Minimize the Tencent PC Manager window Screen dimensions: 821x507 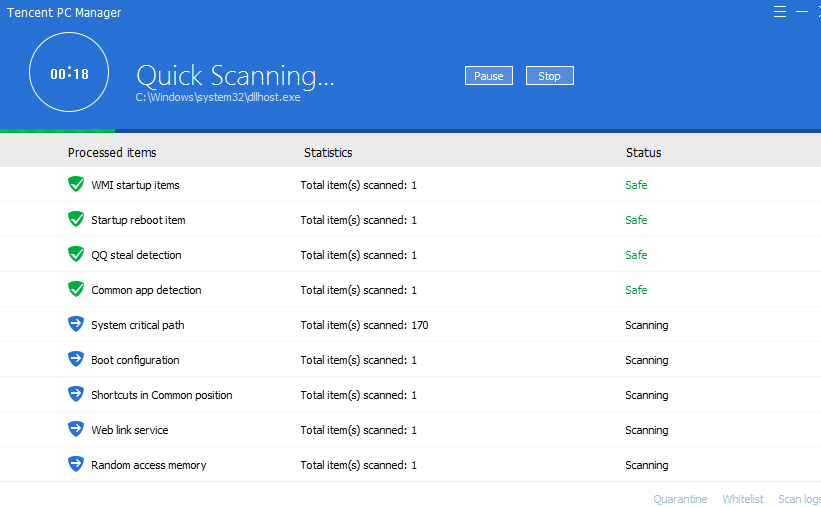(x=802, y=12)
